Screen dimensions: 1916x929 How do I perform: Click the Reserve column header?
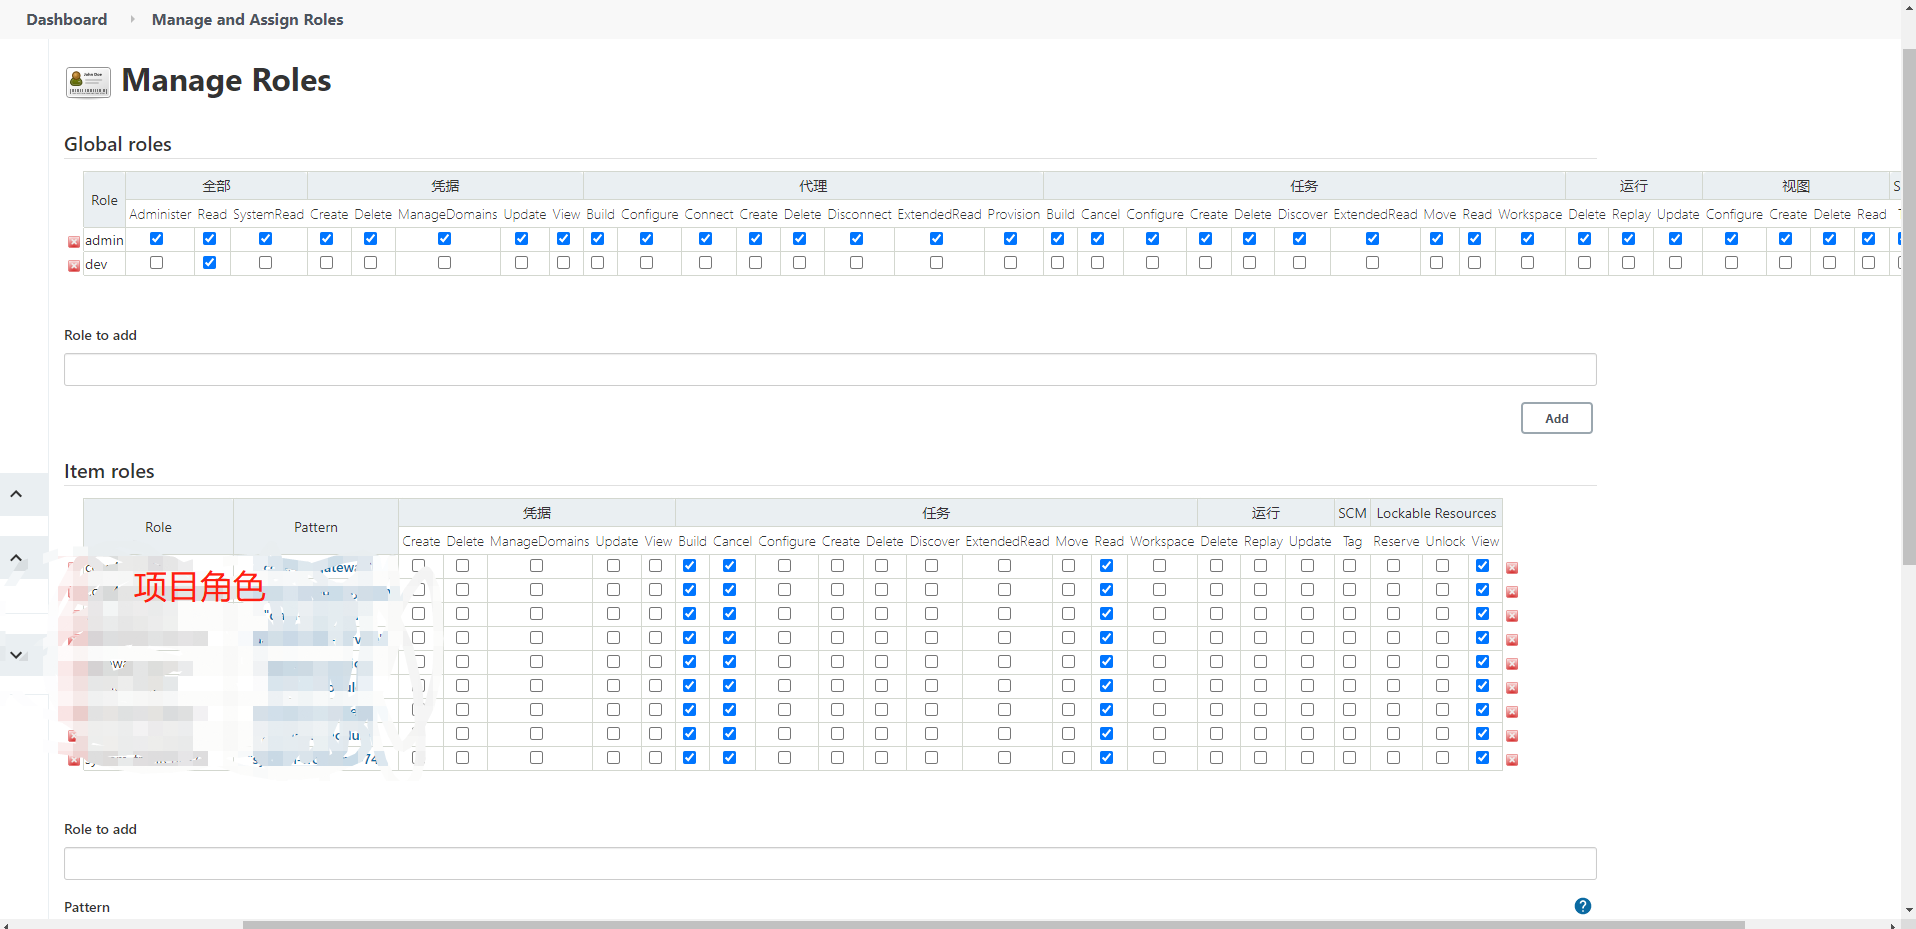1396,541
